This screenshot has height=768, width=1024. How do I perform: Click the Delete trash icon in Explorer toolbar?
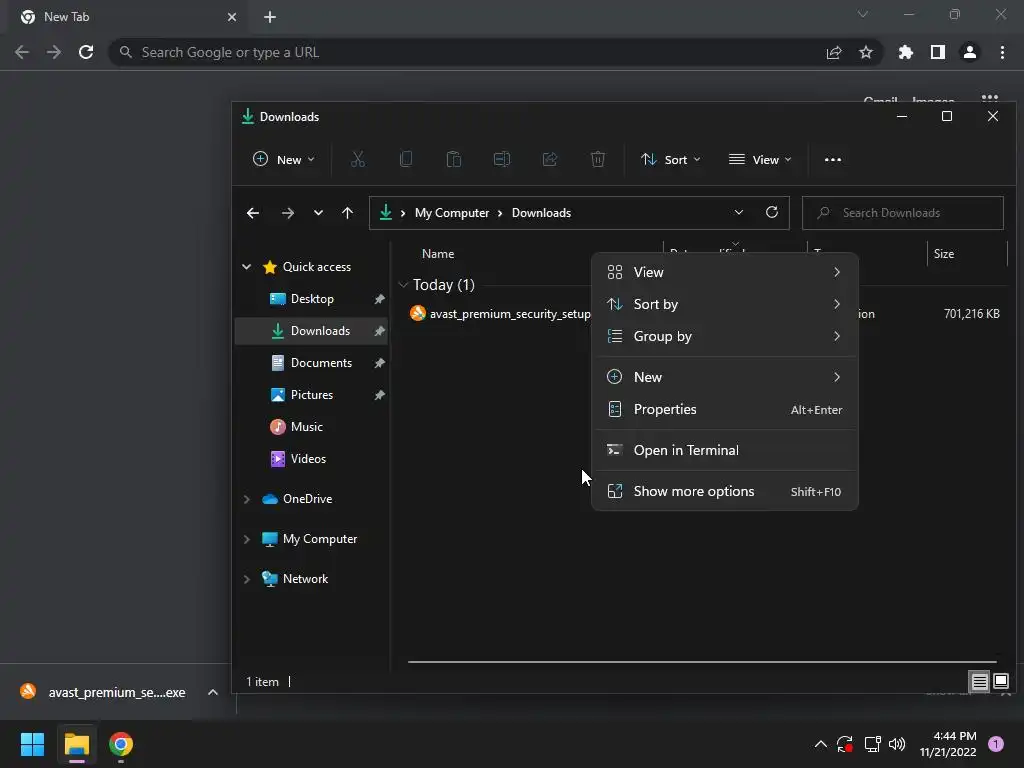(598, 159)
